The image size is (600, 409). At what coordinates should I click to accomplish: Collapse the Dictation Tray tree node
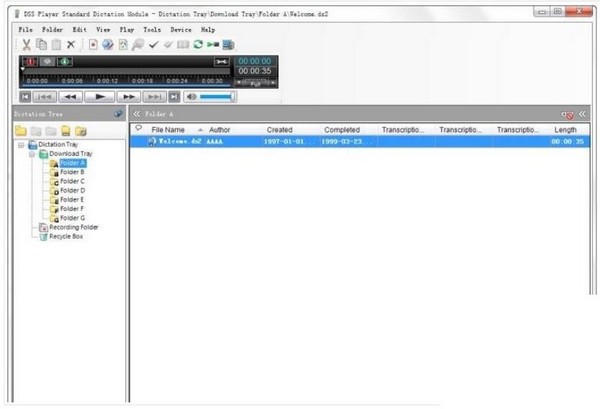tap(21, 145)
